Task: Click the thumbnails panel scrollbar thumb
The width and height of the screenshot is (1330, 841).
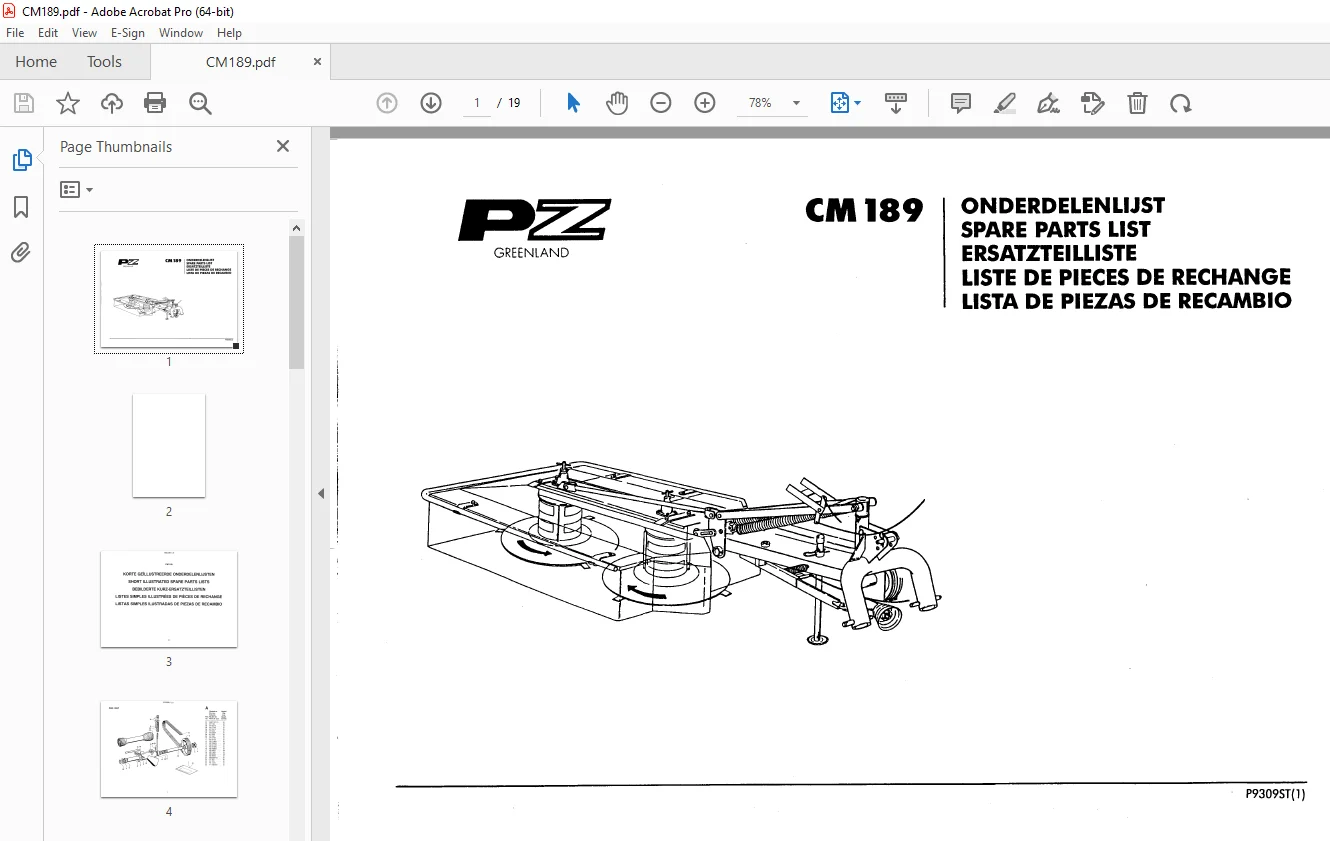Action: 297,302
